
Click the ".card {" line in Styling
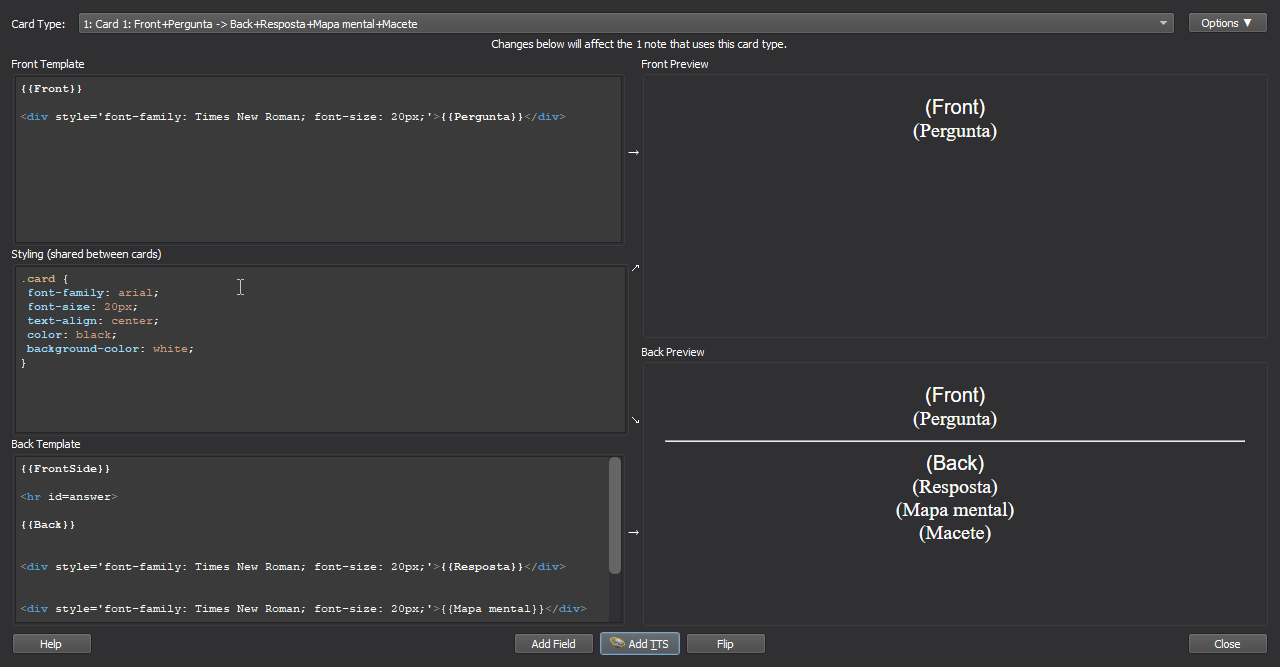point(44,279)
